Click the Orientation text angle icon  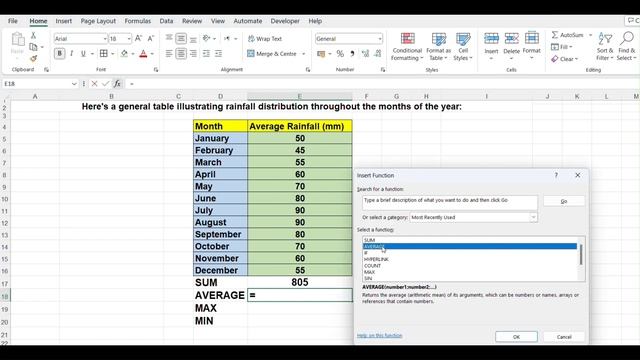click(x=207, y=38)
